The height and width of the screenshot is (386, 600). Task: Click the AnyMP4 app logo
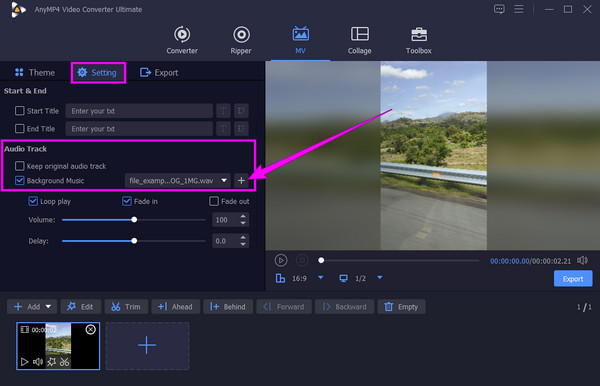18,10
